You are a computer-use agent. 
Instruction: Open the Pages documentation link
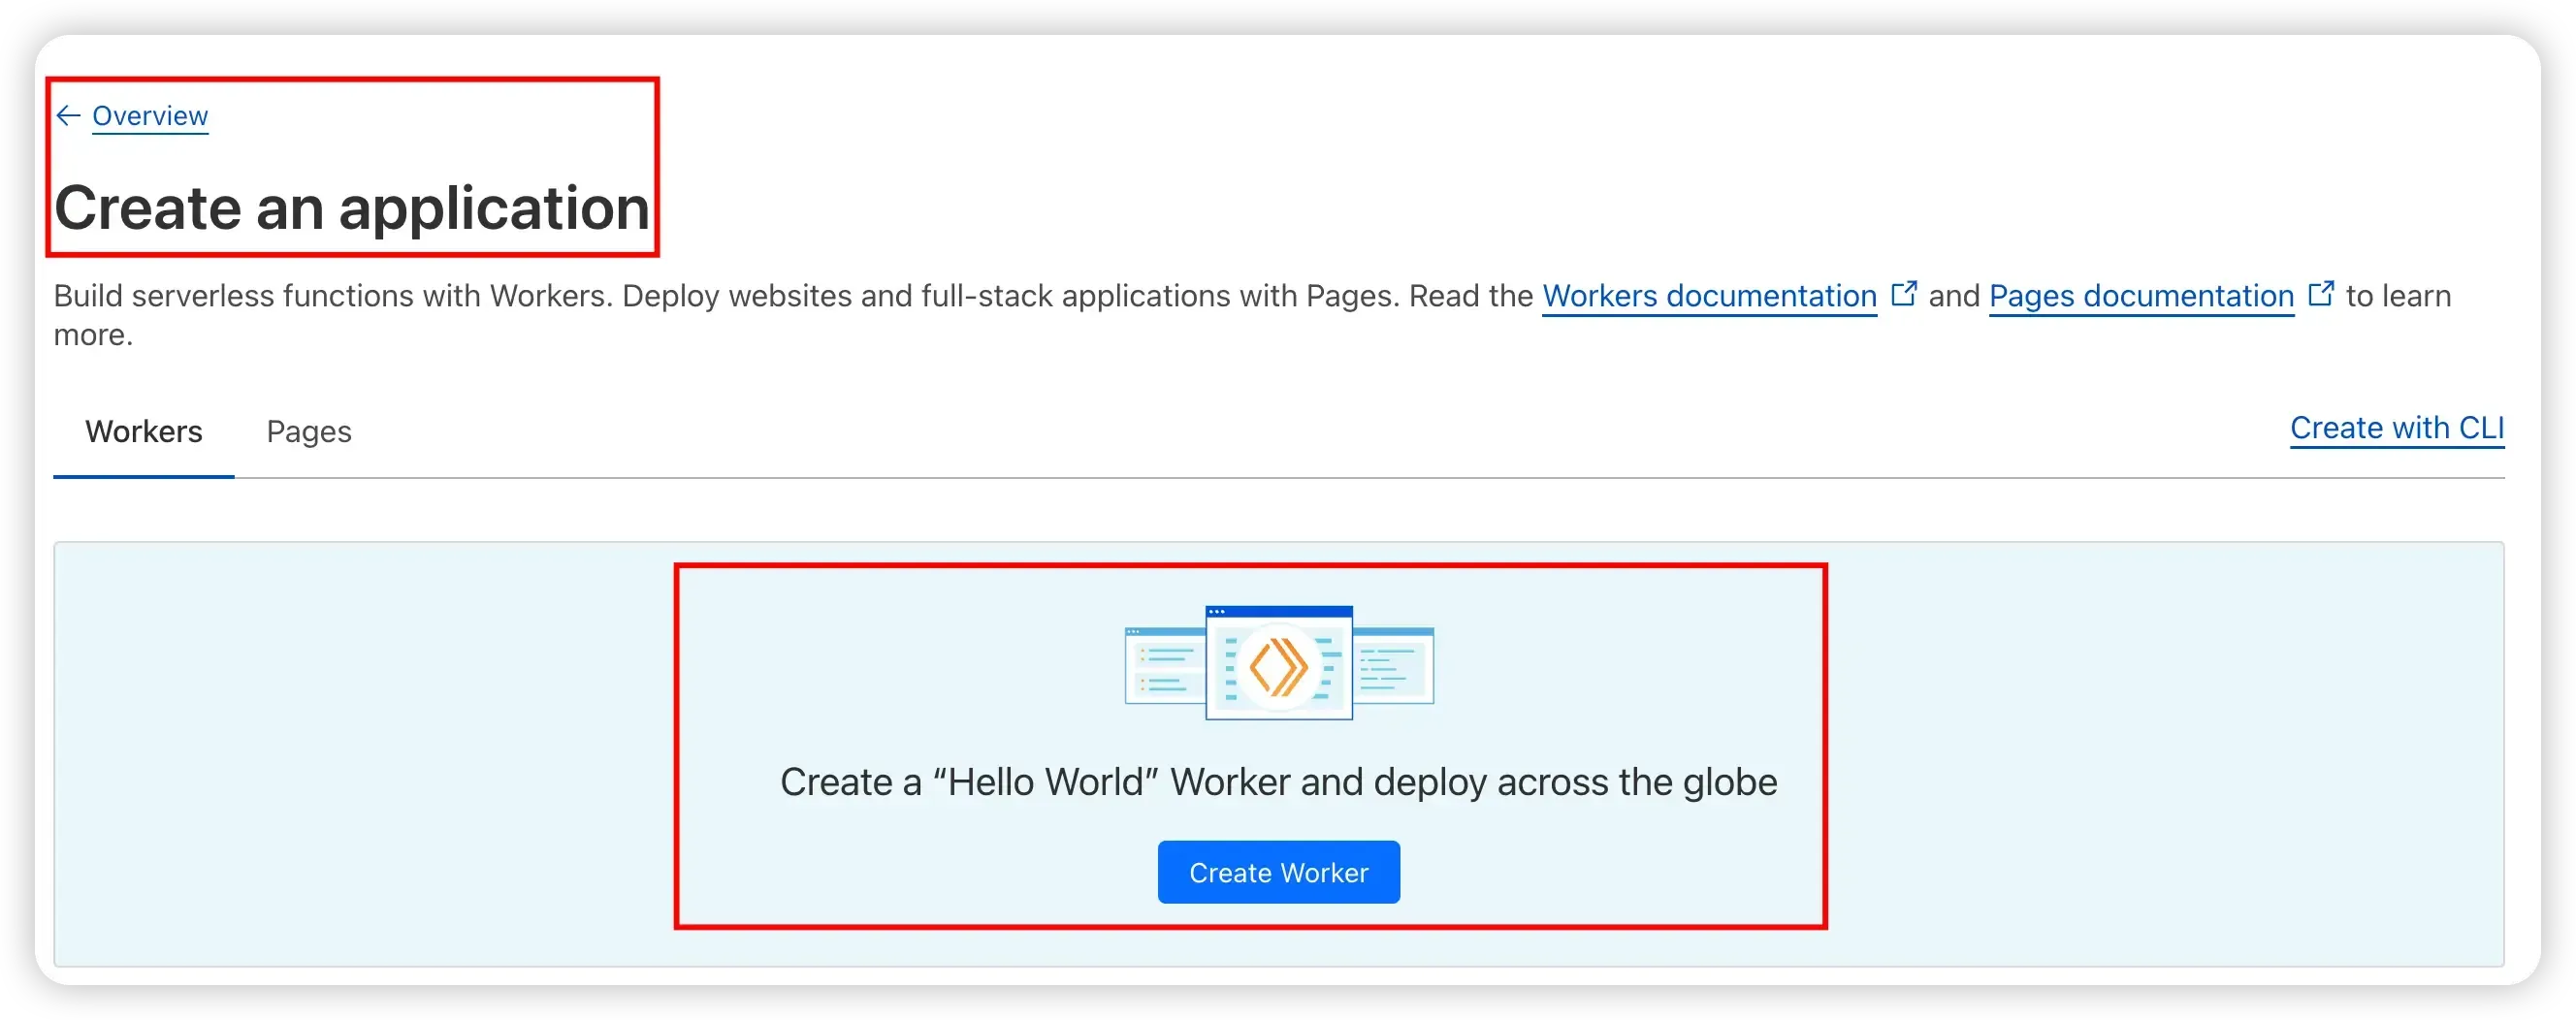[2141, 296]
